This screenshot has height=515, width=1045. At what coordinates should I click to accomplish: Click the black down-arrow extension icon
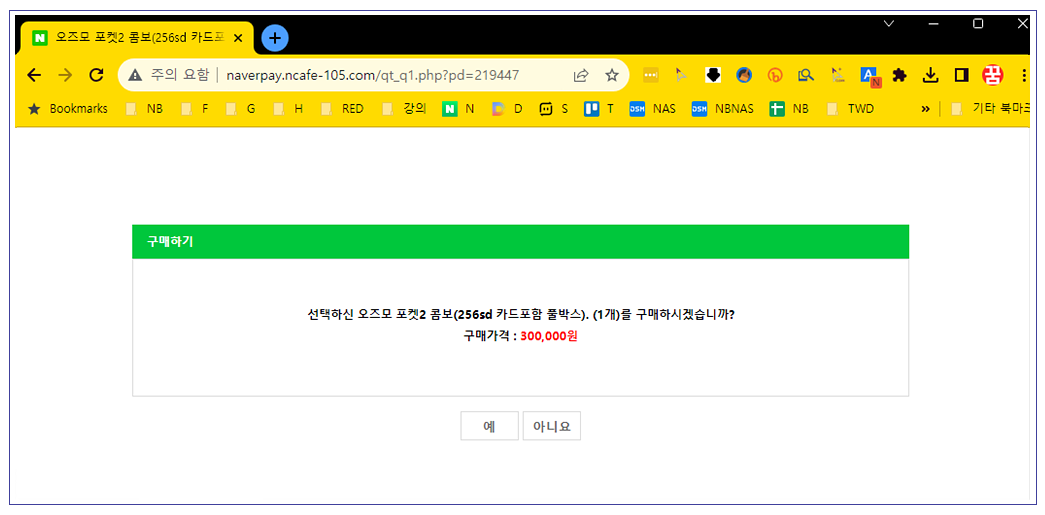pos(713,75)
